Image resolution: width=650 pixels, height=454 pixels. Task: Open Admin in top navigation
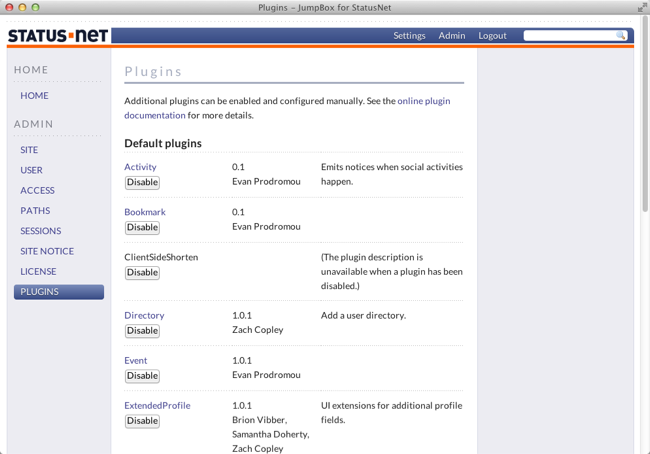tap(452, 36)
